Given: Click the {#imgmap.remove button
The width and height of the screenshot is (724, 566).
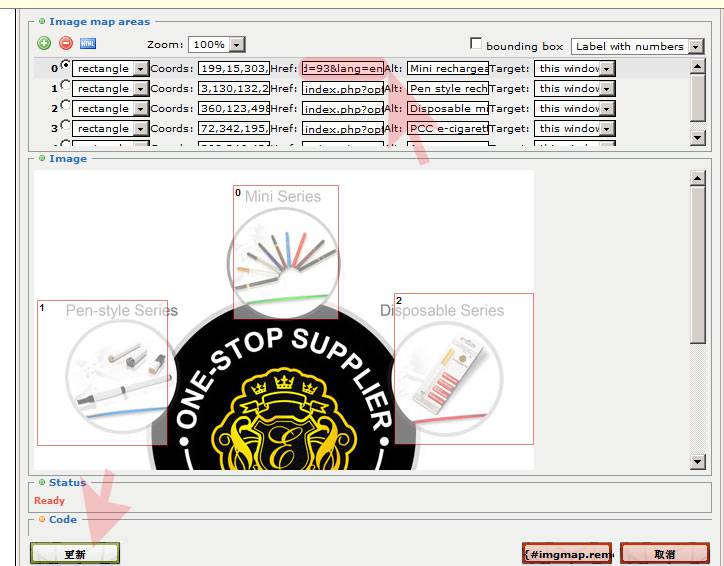Looking at the screenshot, I should (567, 553).
